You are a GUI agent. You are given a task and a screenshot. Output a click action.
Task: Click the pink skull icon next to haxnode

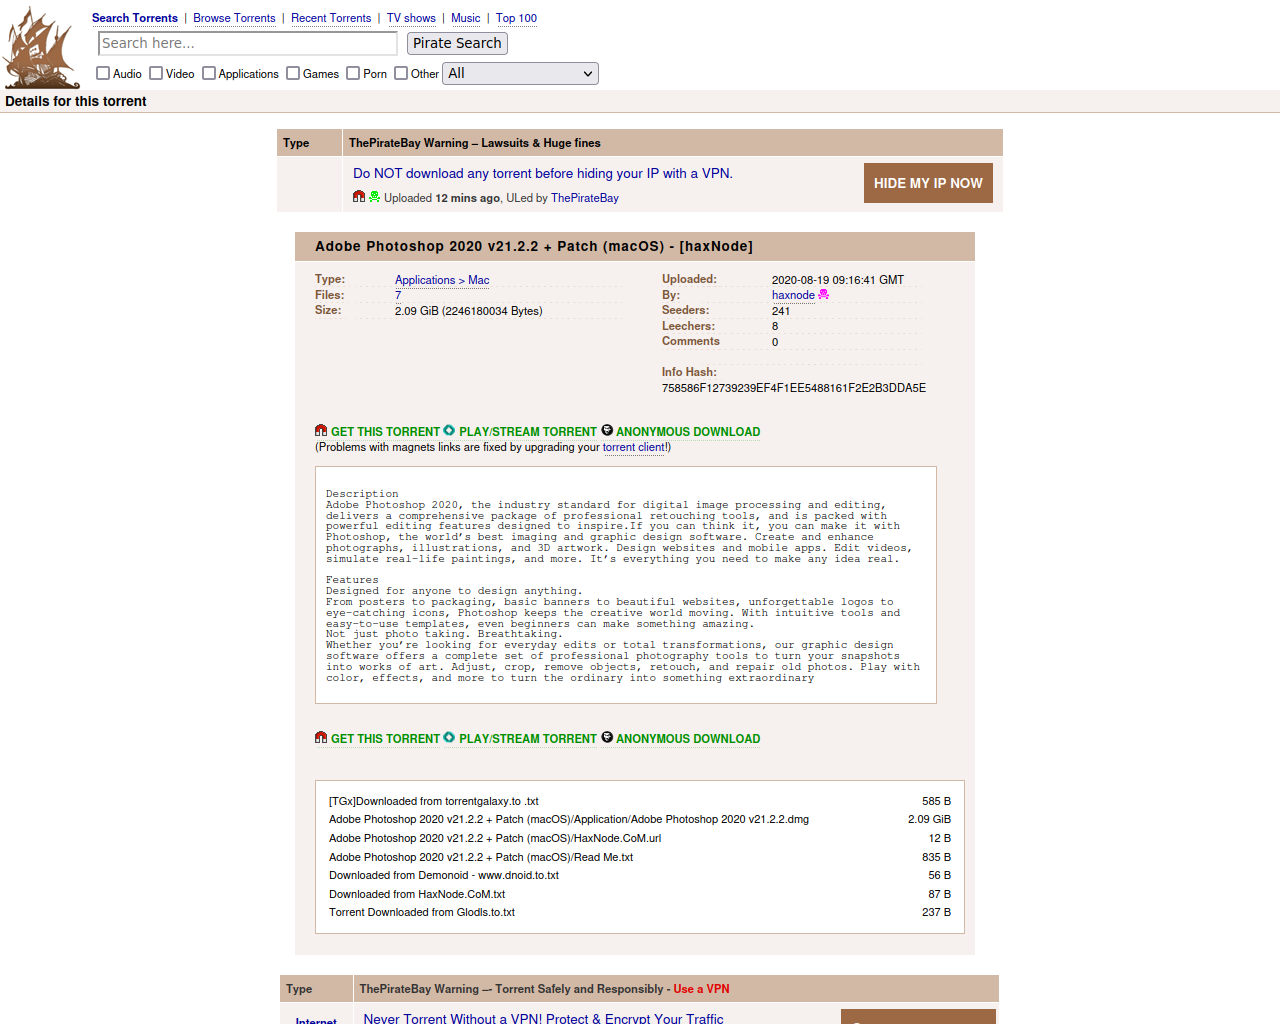coord(824,295)
